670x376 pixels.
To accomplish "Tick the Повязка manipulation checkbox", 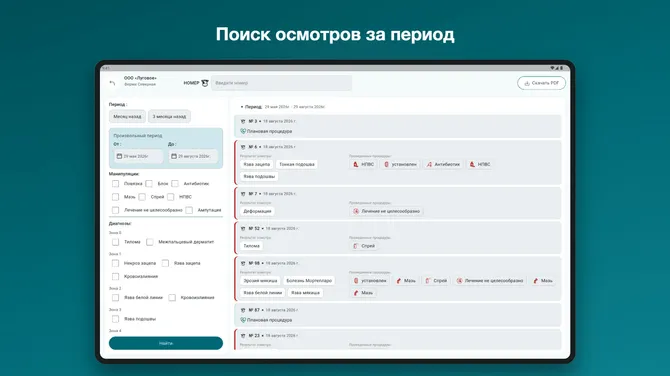I will (x=115, y=184).
